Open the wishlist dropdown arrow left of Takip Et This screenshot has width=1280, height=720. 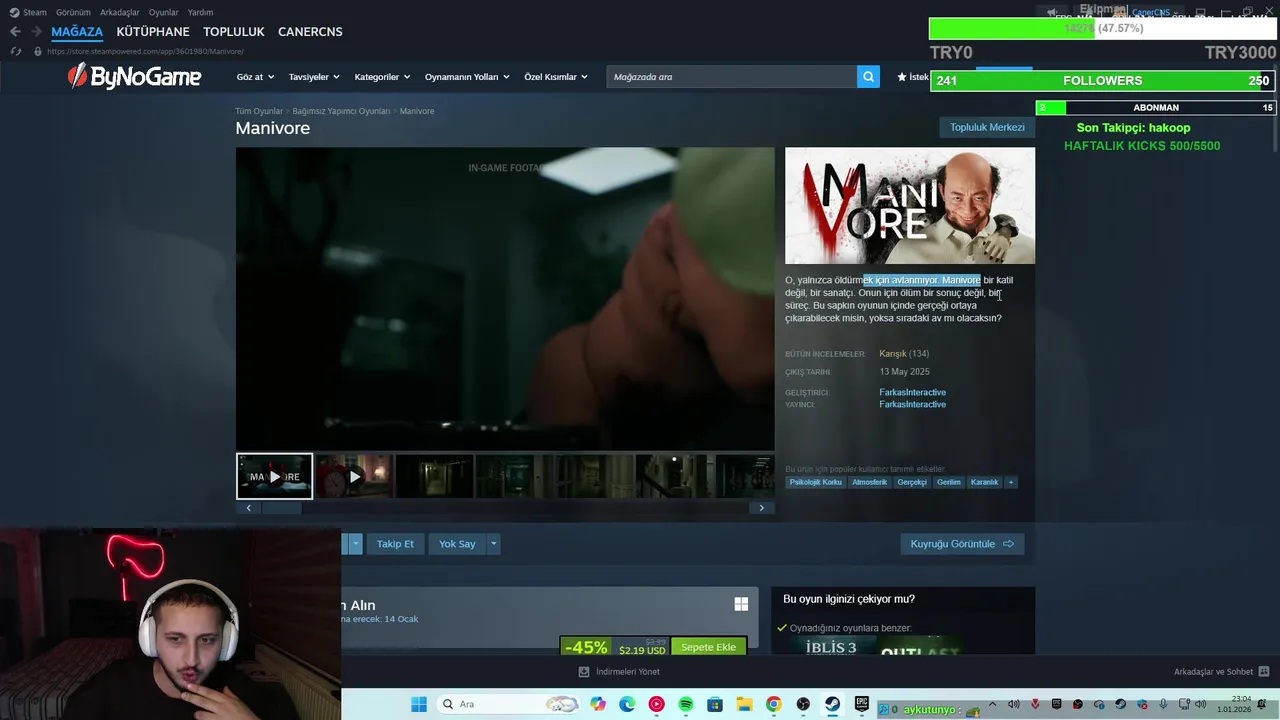[355, 544]
